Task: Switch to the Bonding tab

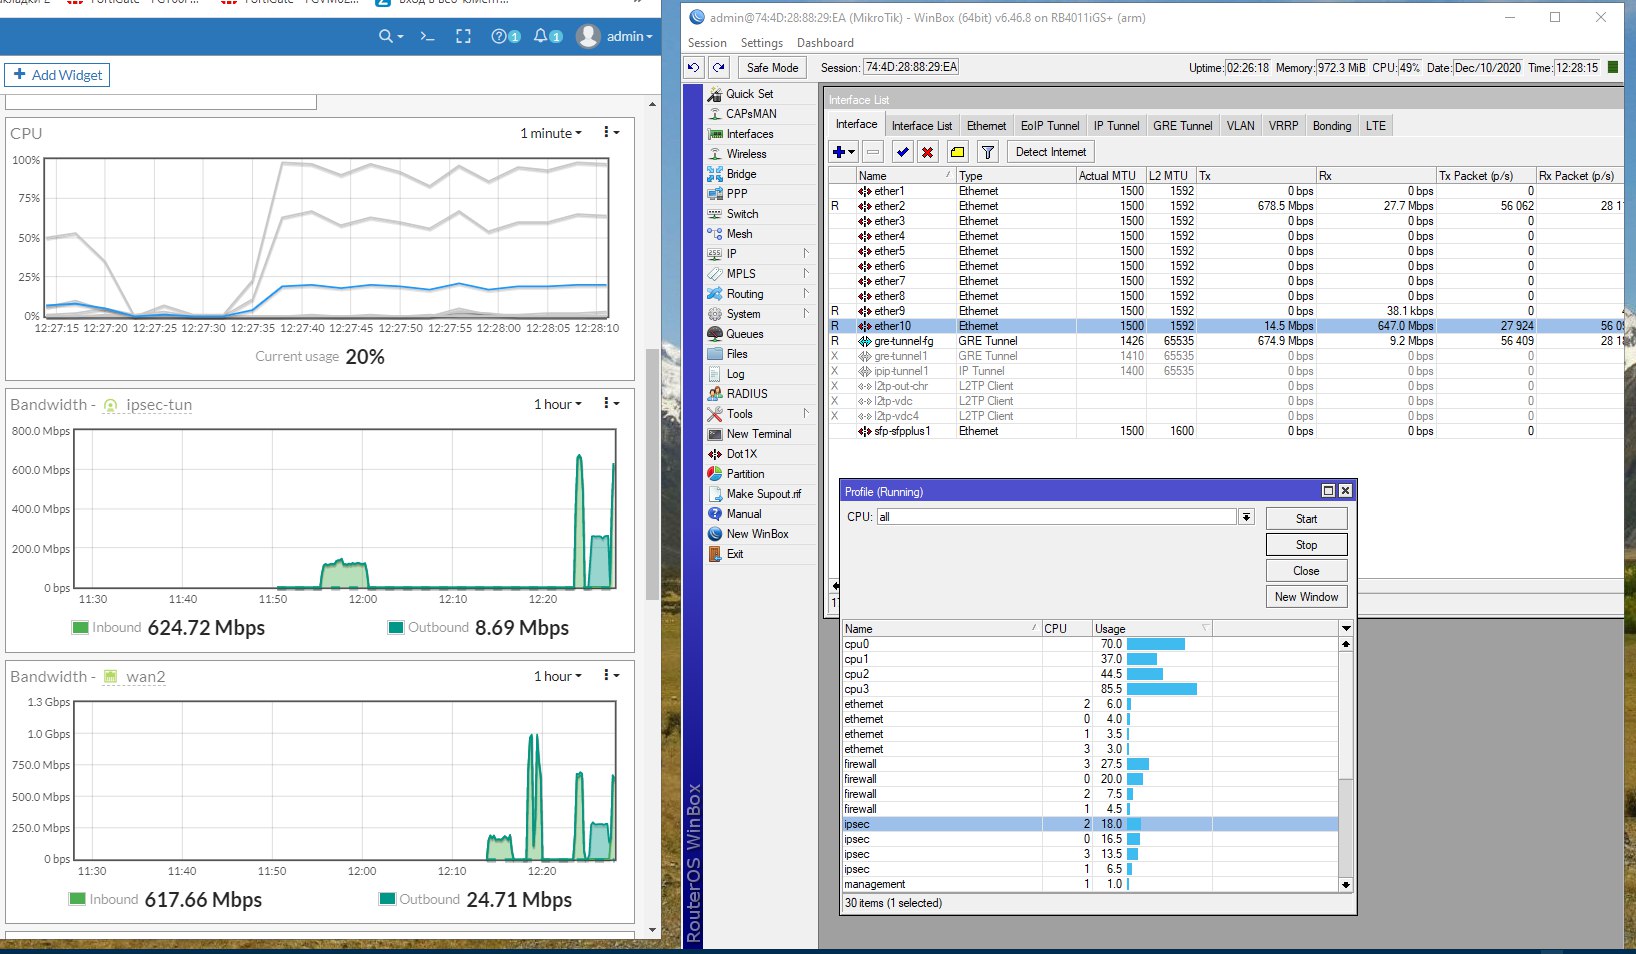Action: point(1331,126)
